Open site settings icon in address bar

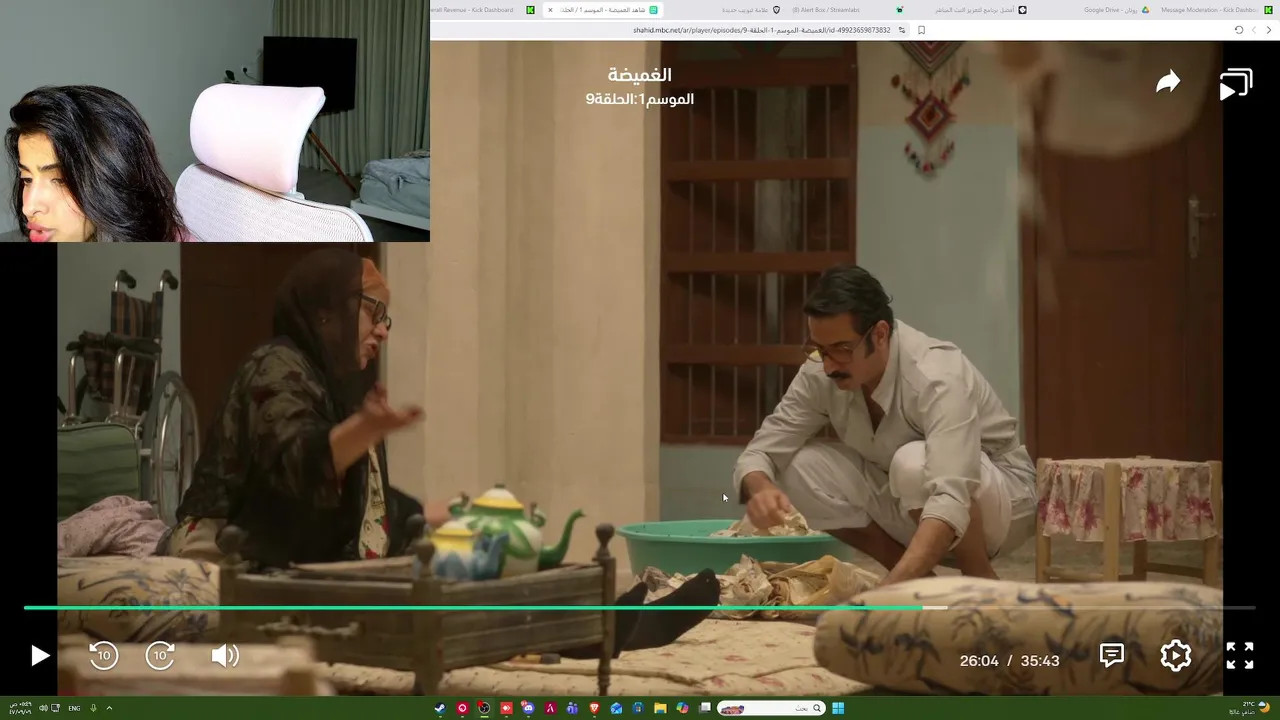click(x=901, y=30)
